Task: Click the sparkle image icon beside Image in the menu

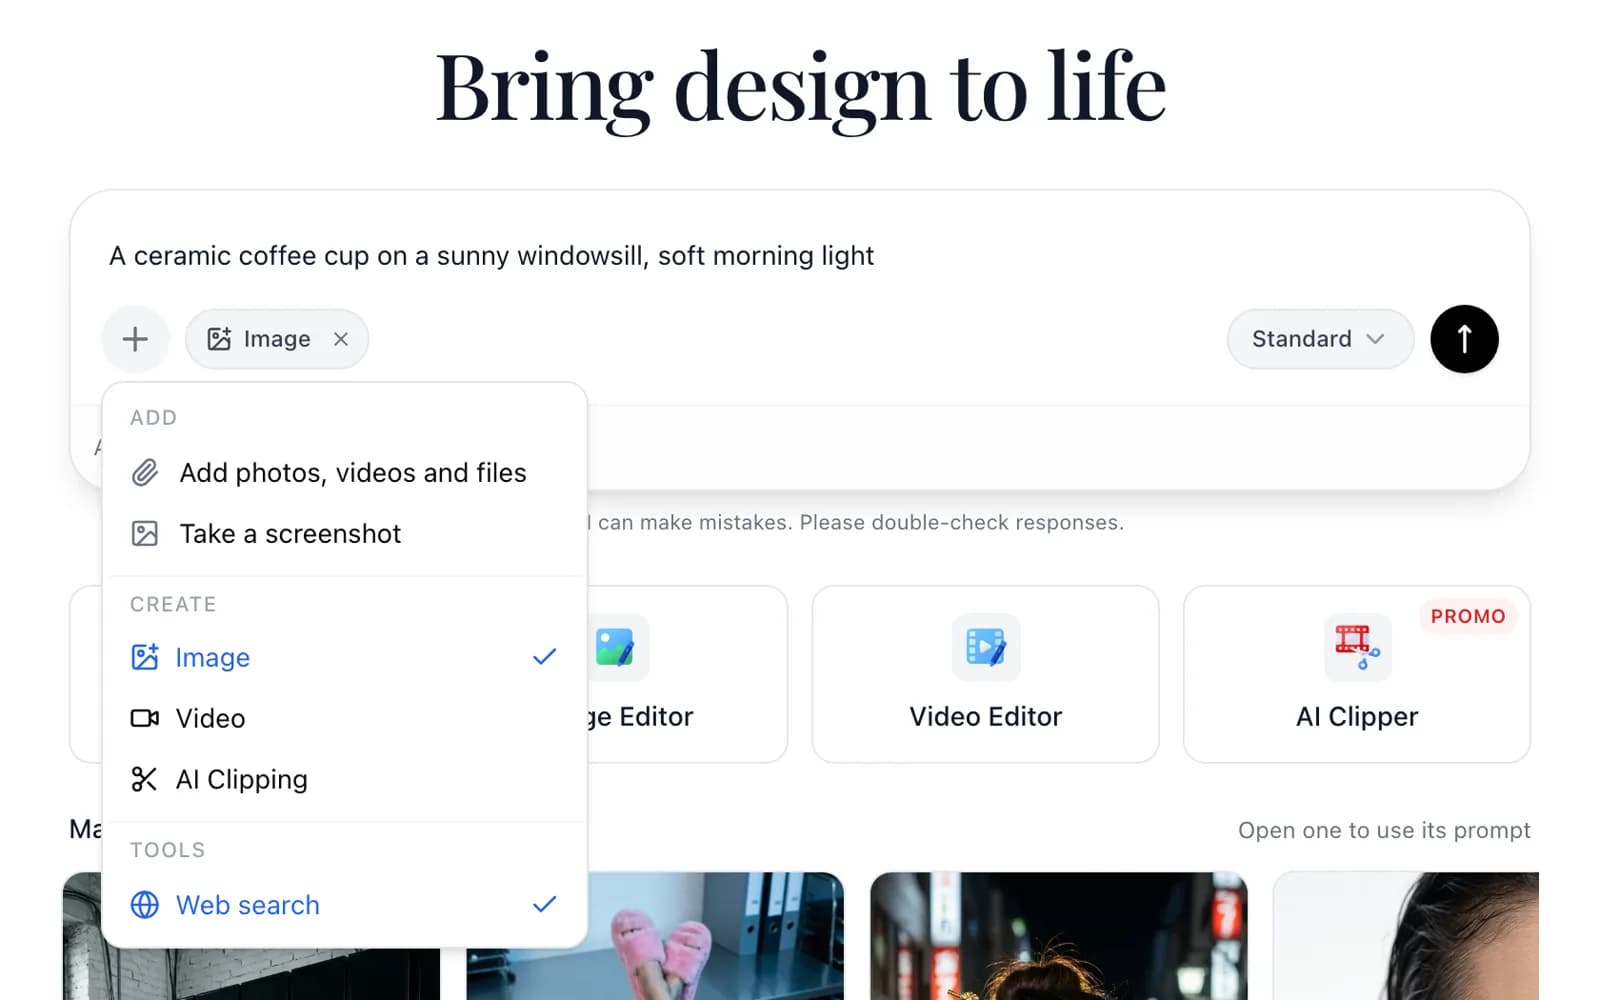Action: point(145,657)
